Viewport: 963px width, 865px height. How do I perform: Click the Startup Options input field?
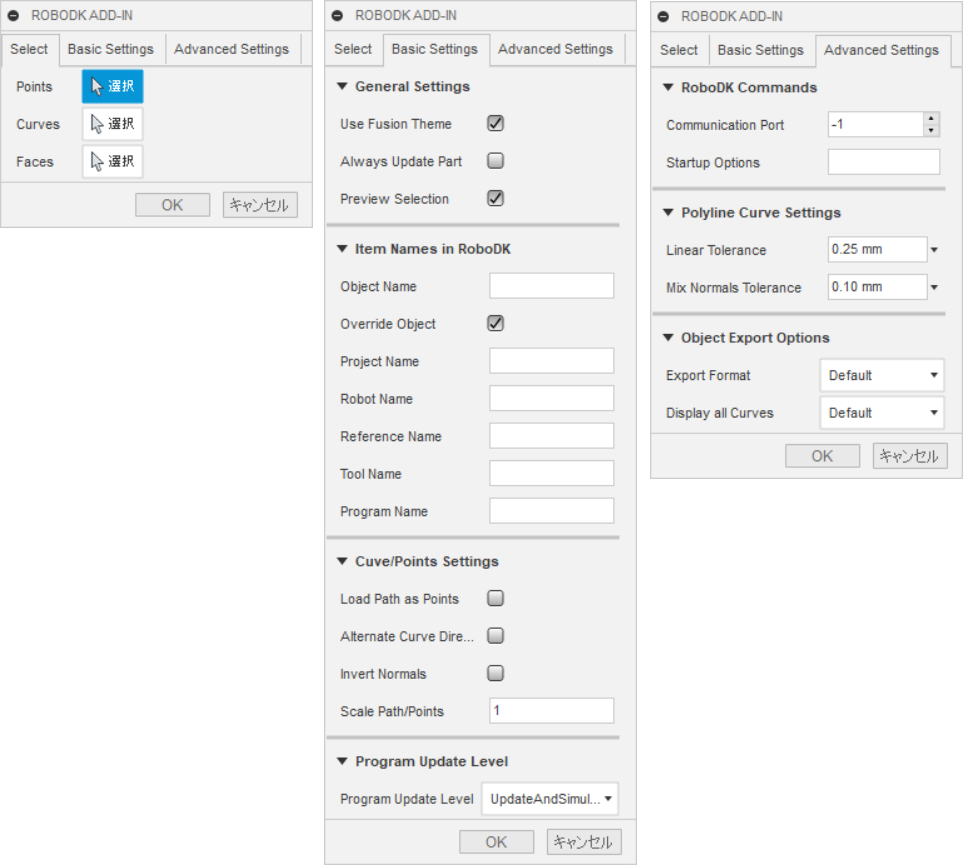[884, 162]
